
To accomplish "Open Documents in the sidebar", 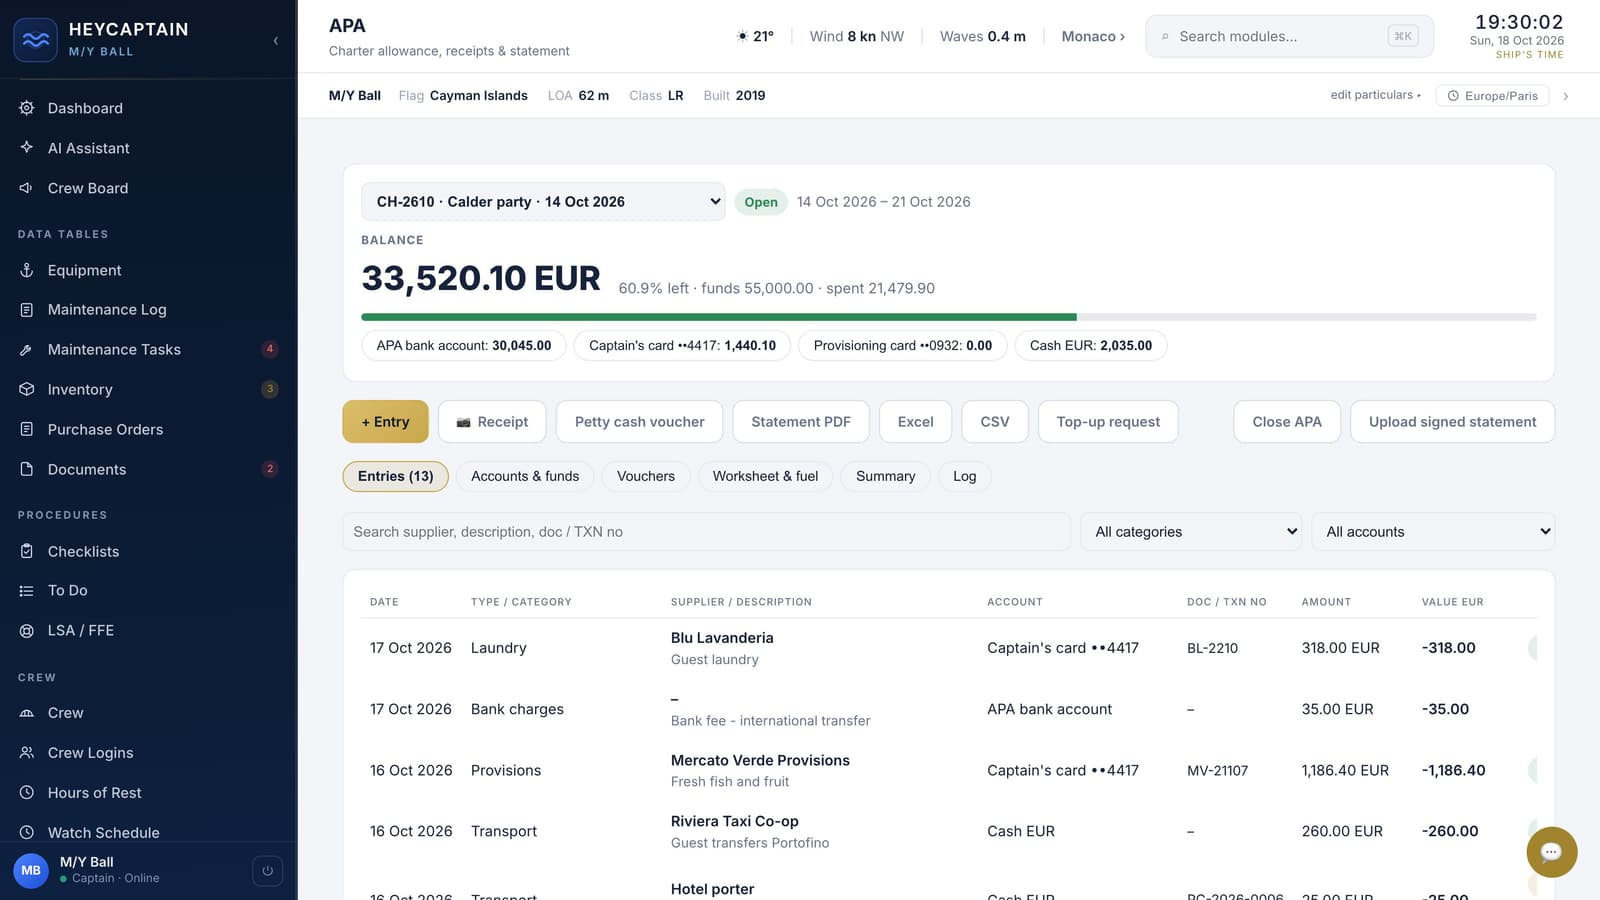I will [x=148, y=469].
